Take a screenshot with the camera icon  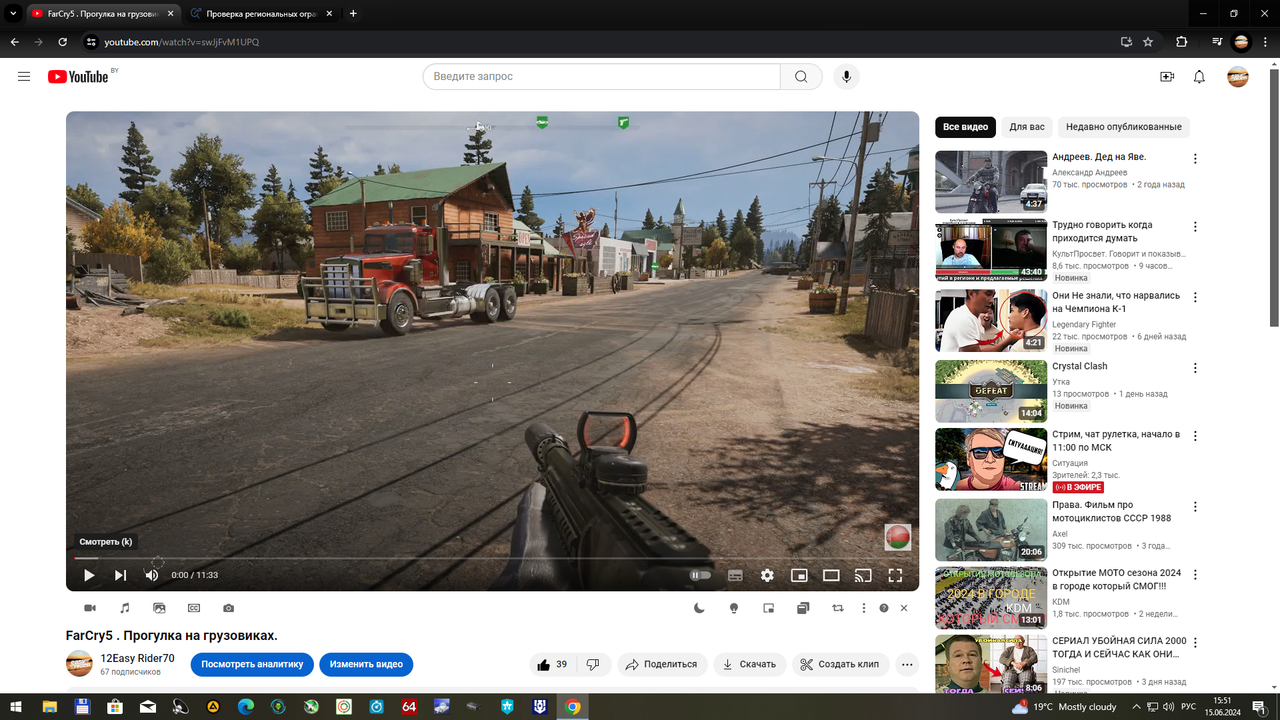229,608
